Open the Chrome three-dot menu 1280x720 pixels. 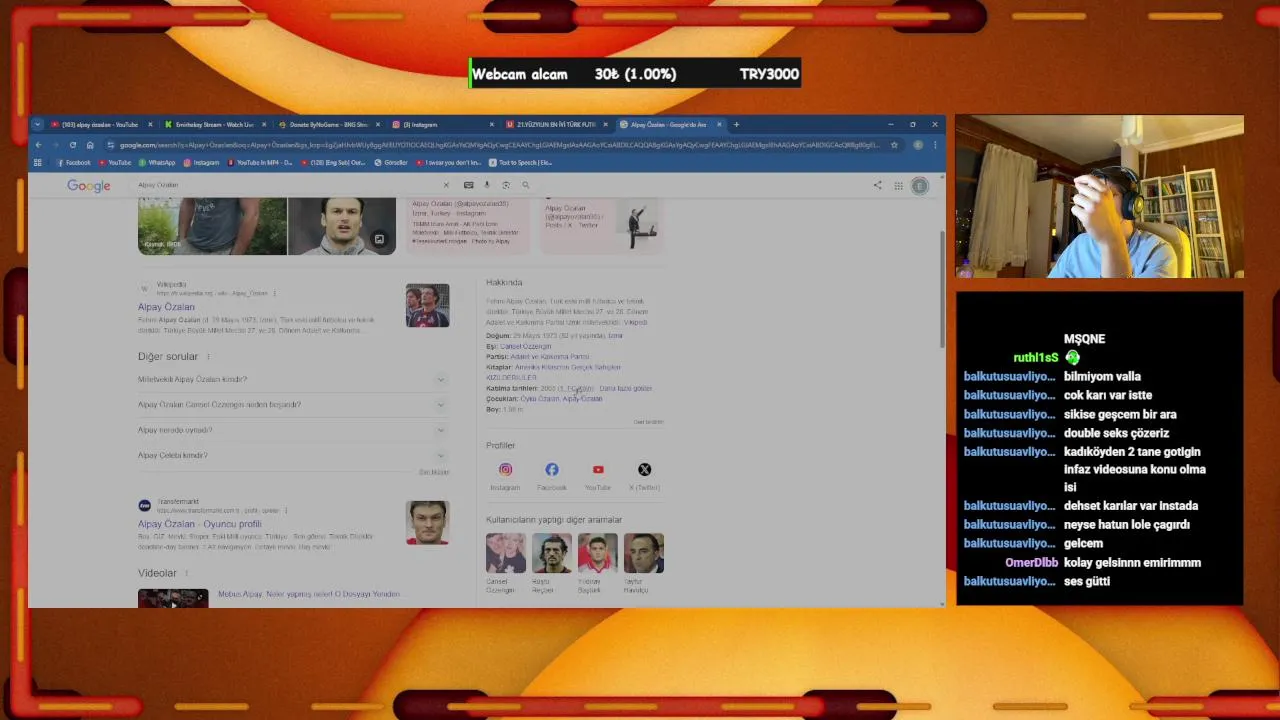click(935, 145)
